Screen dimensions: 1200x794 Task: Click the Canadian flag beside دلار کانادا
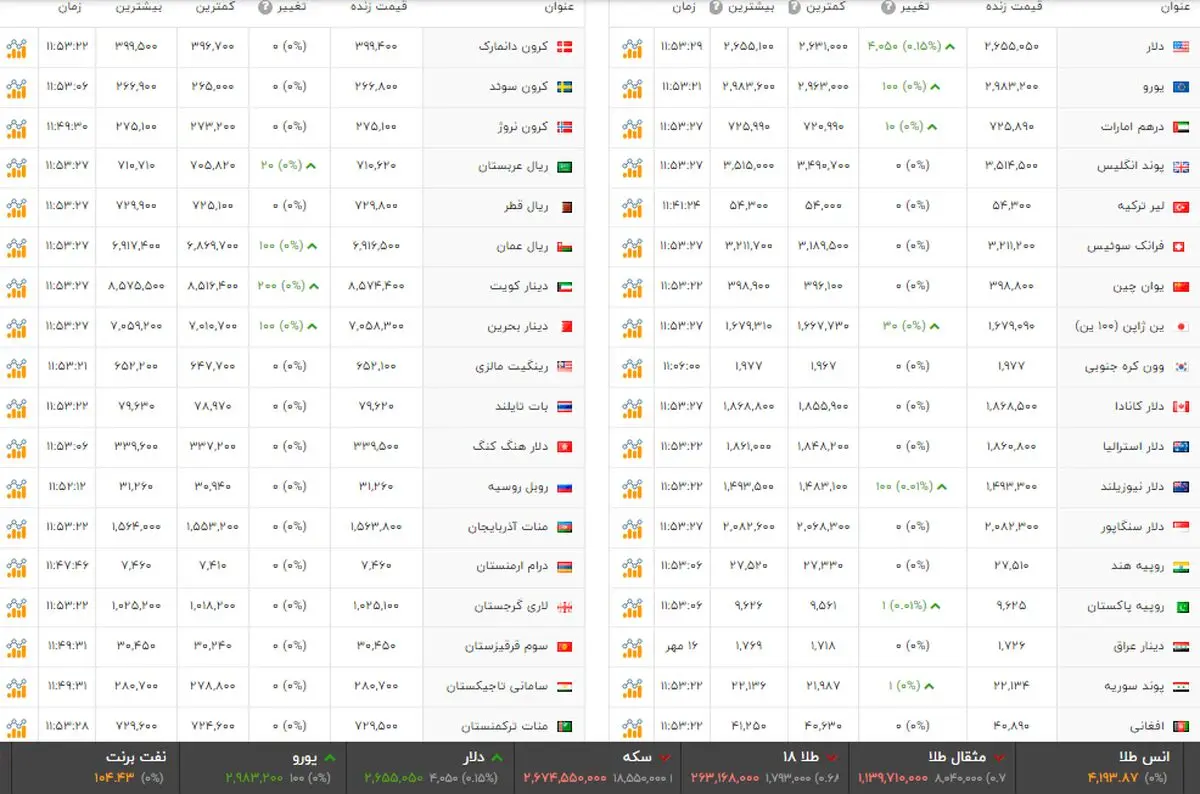point(1181,407)
